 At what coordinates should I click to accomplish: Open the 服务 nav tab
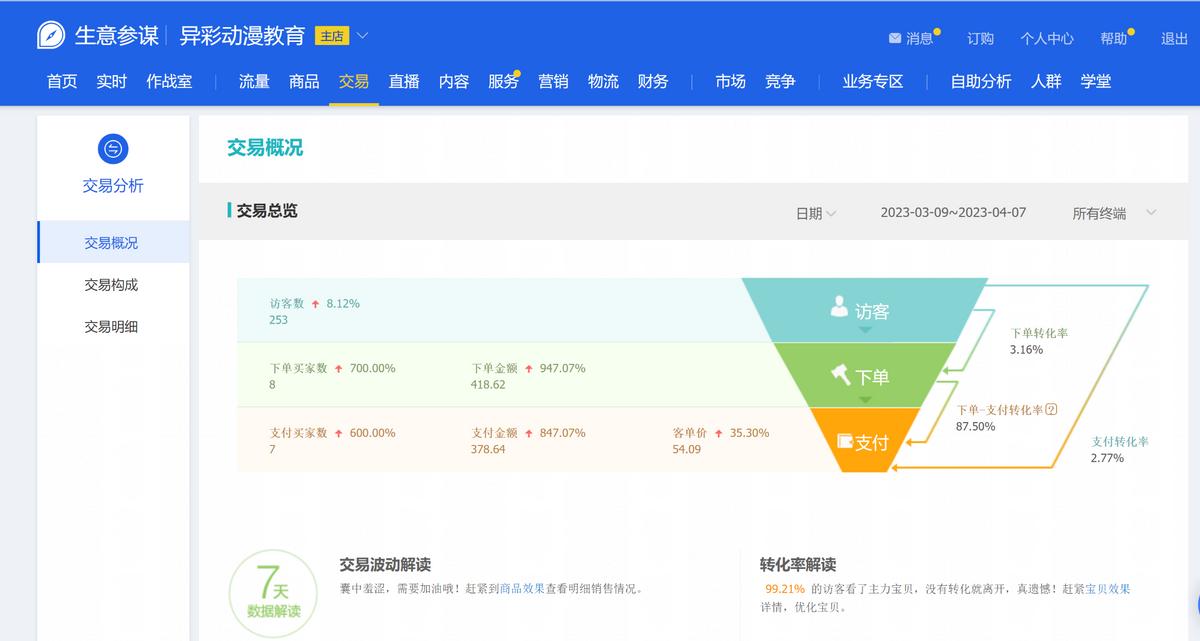503,81
